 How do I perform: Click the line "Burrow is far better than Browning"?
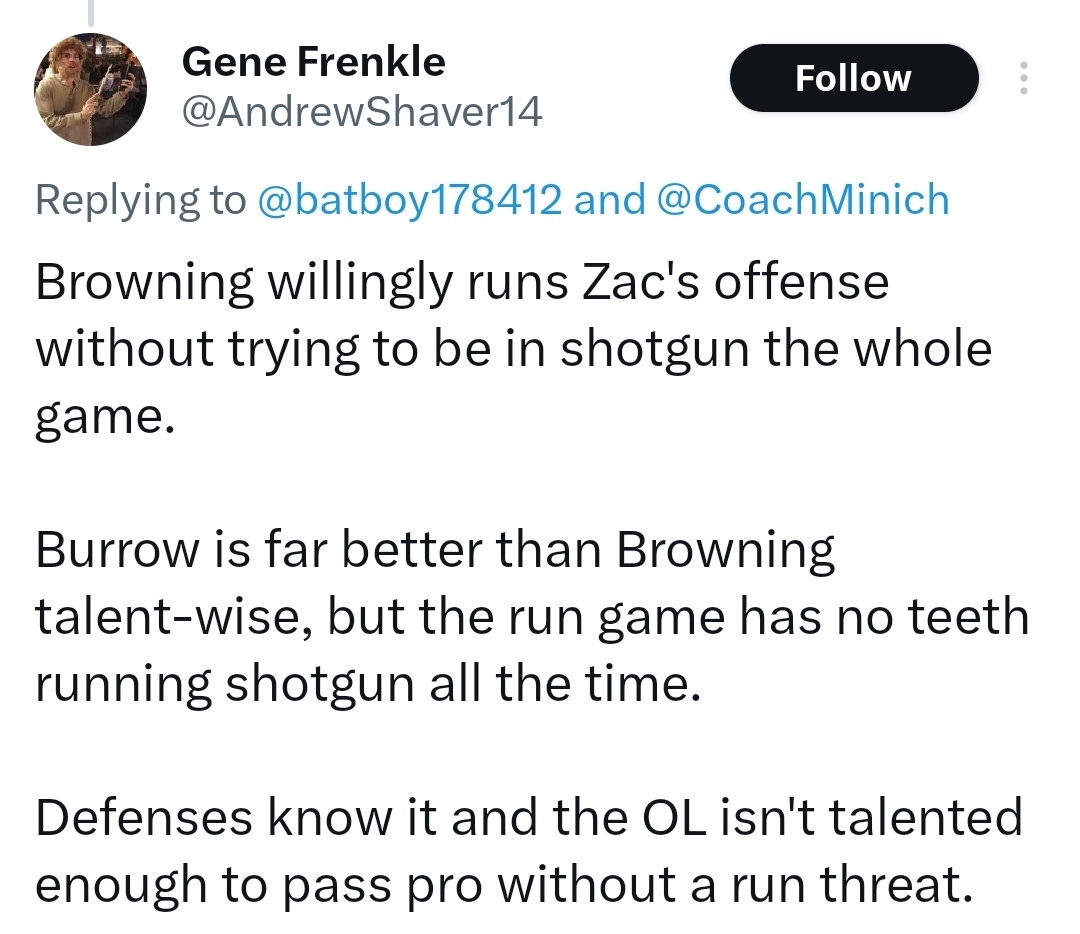[x=435, y=550]
